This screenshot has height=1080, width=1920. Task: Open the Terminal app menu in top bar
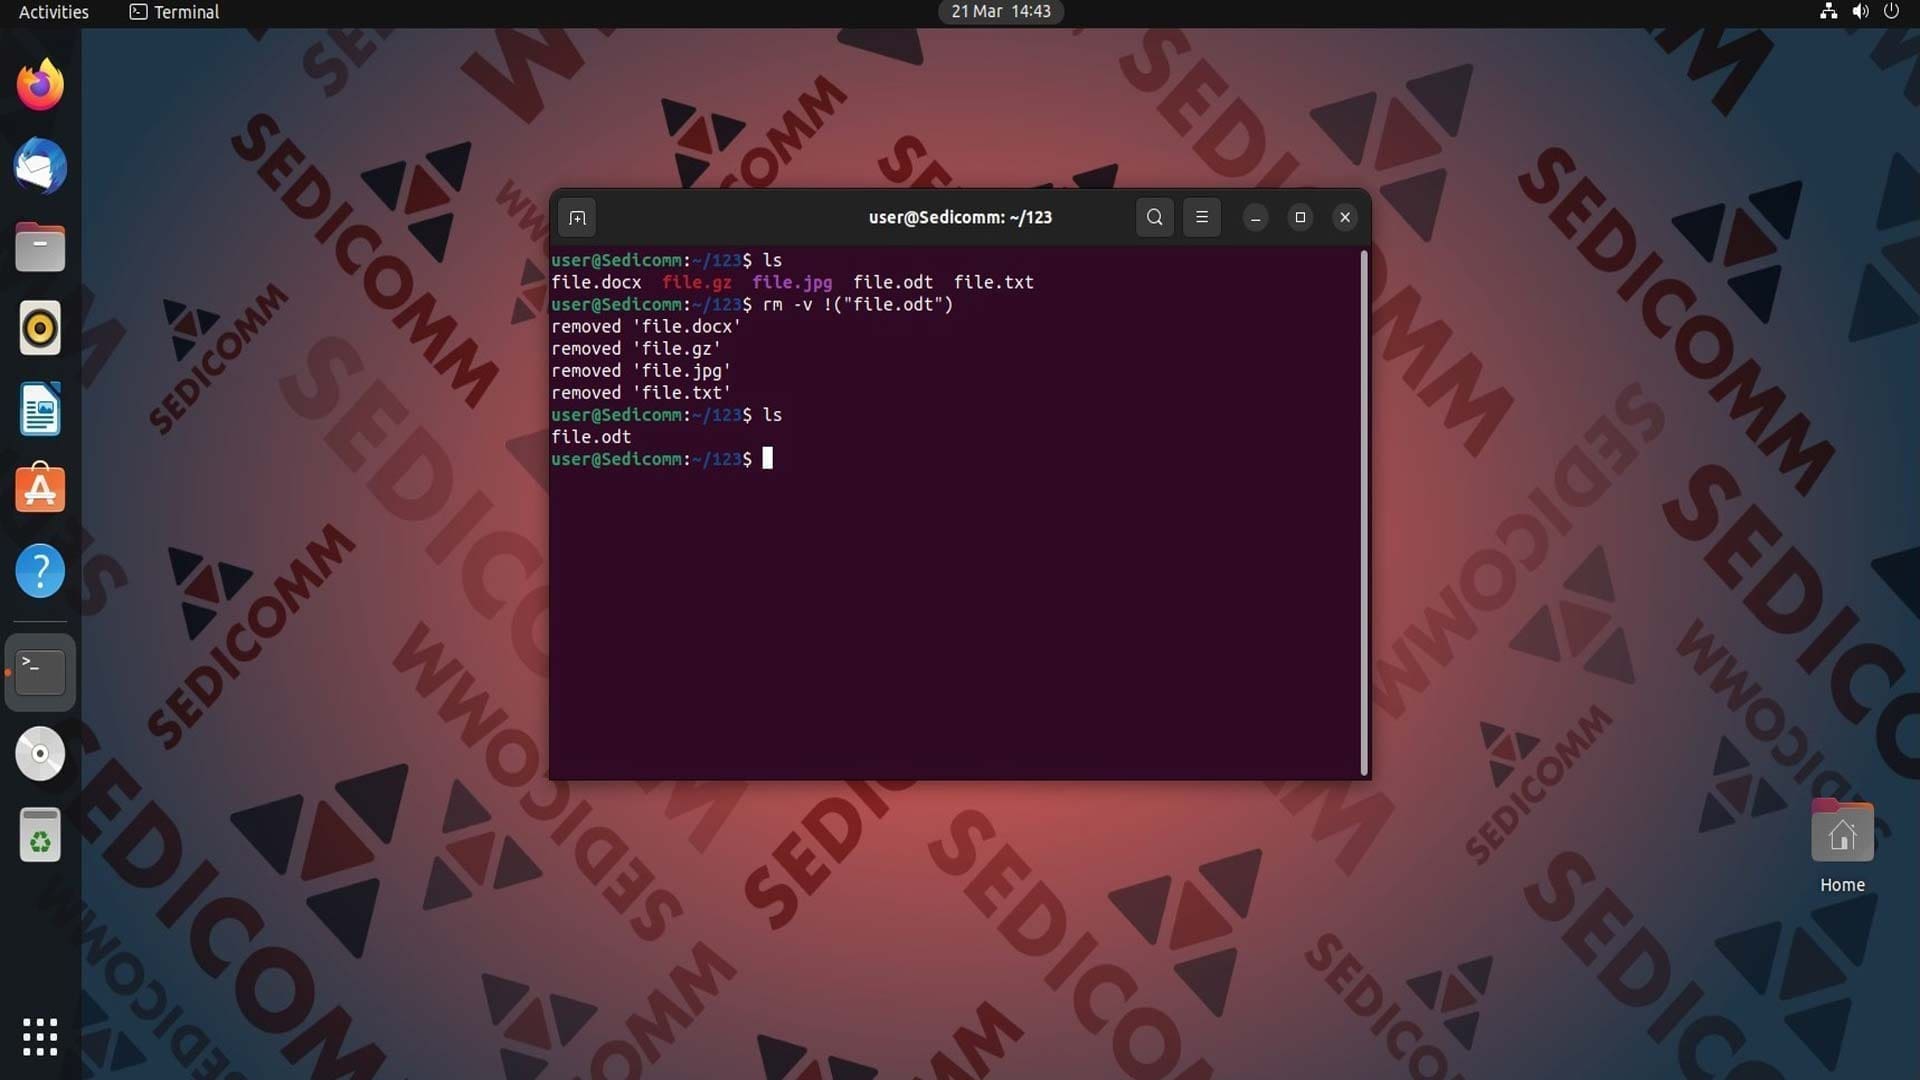tap(174, 12)
